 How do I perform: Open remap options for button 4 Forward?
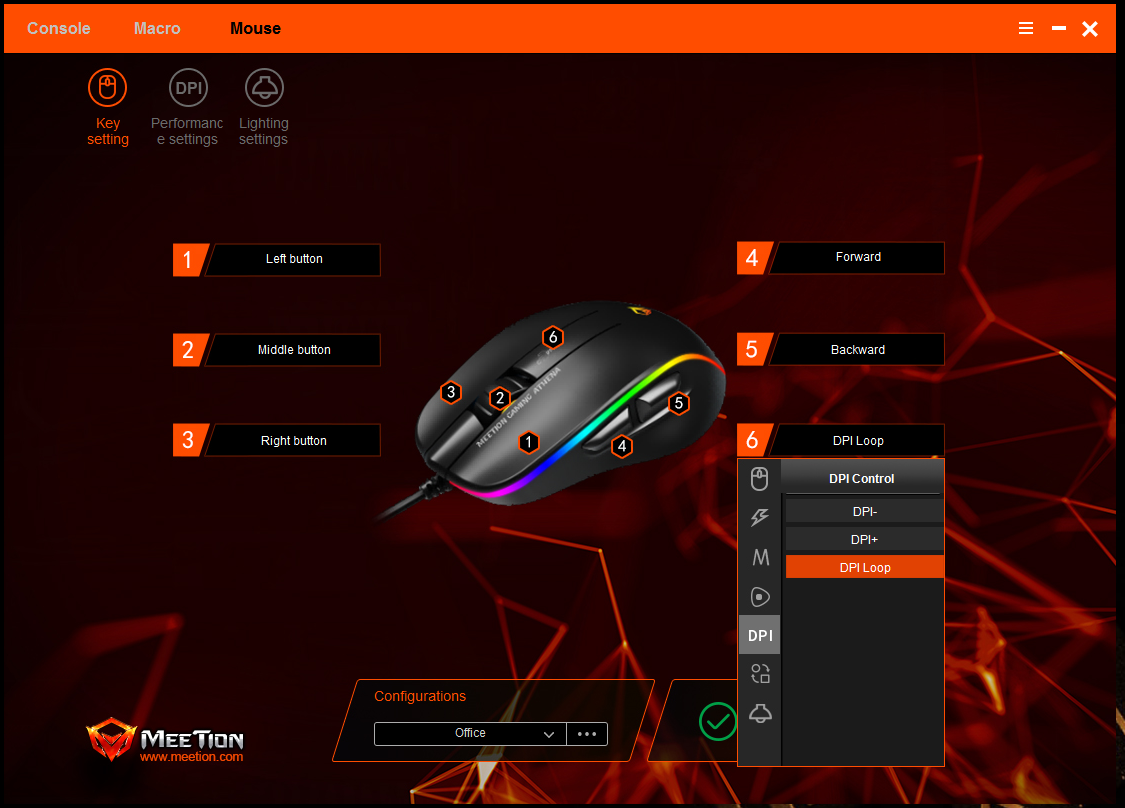tap(858, 257)
